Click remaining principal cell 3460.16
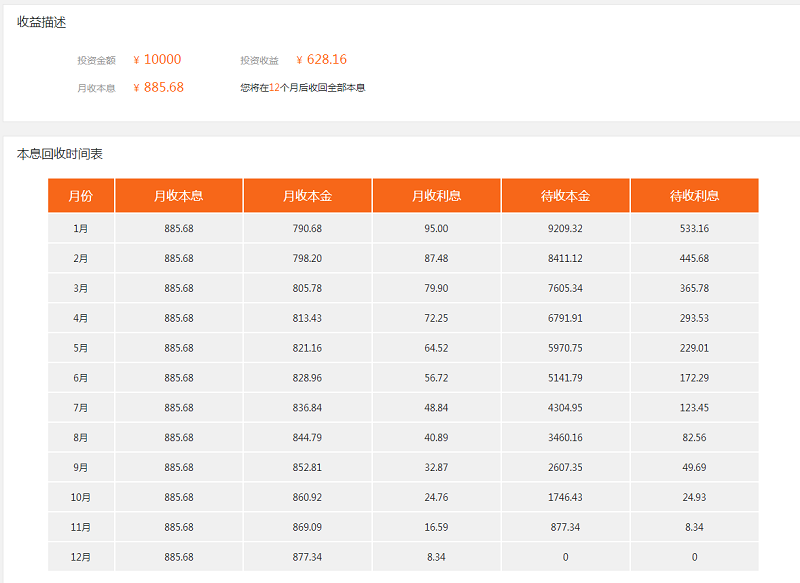 point(565,438)
